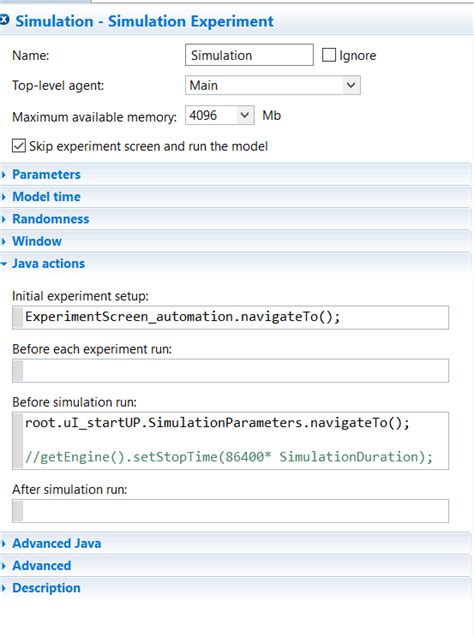Expand the Model time section
Viewport: 474px width, 636px height.
(x=46, y=197)
